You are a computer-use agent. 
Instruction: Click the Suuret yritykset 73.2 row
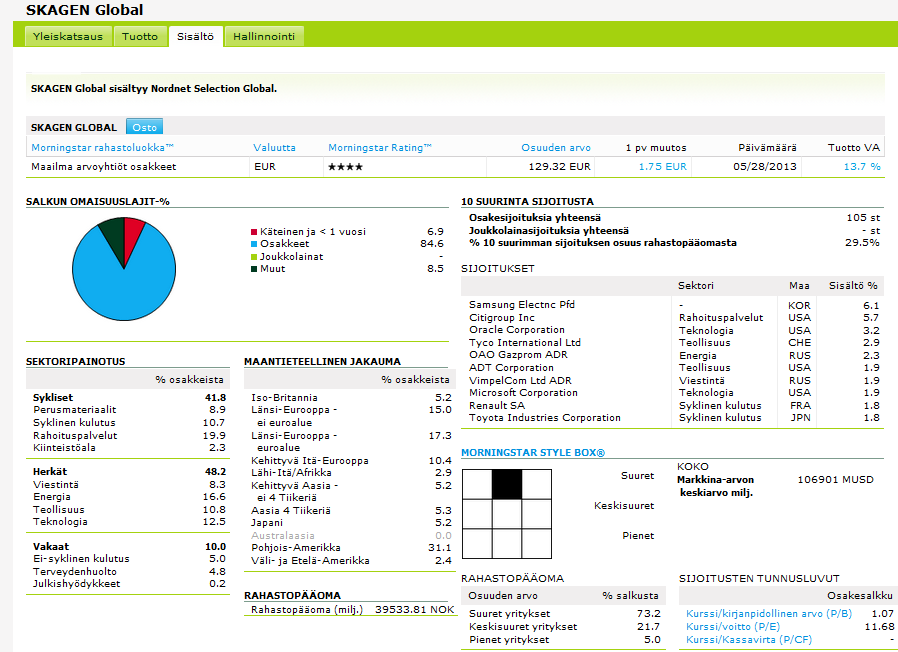click(x=565, y=614)
